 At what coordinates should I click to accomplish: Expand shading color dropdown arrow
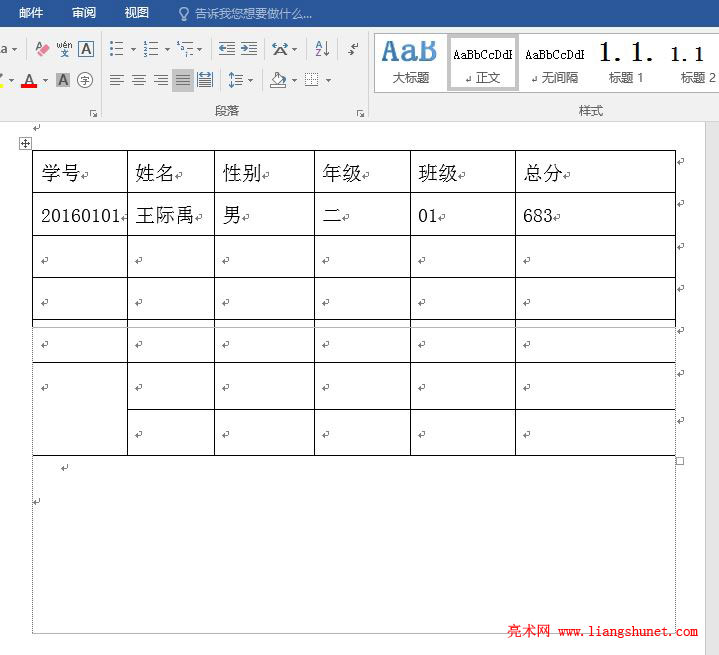point(294,80)
